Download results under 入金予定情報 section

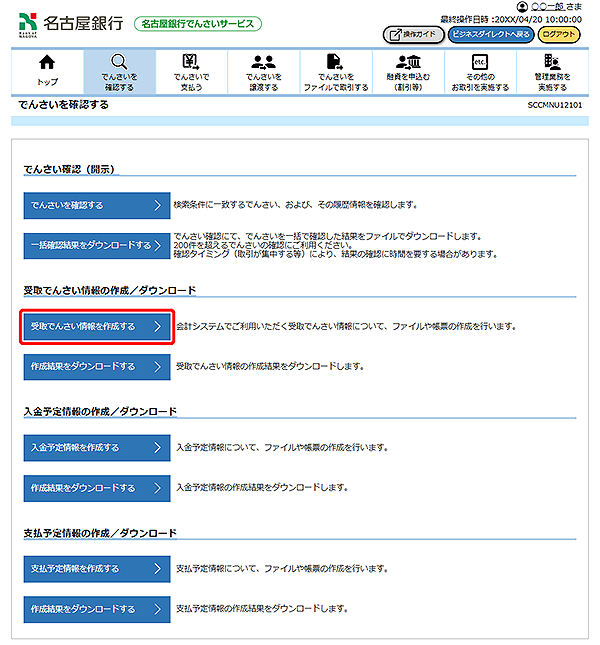coord(97,488)
